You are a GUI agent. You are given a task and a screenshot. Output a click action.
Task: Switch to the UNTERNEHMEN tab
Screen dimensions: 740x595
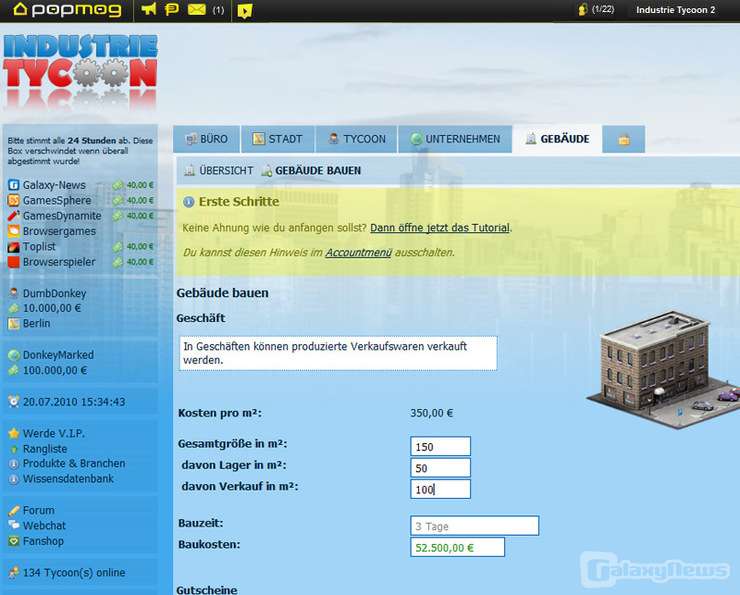(x=455, y=139)
